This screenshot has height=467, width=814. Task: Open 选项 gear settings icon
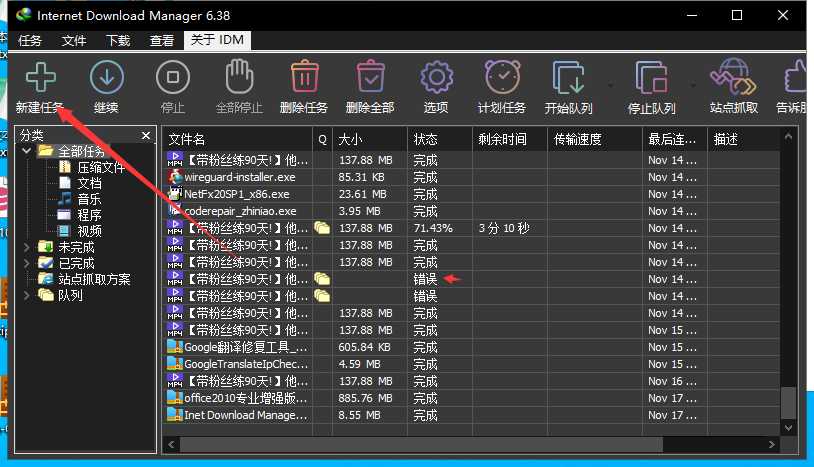click(436, 78)
